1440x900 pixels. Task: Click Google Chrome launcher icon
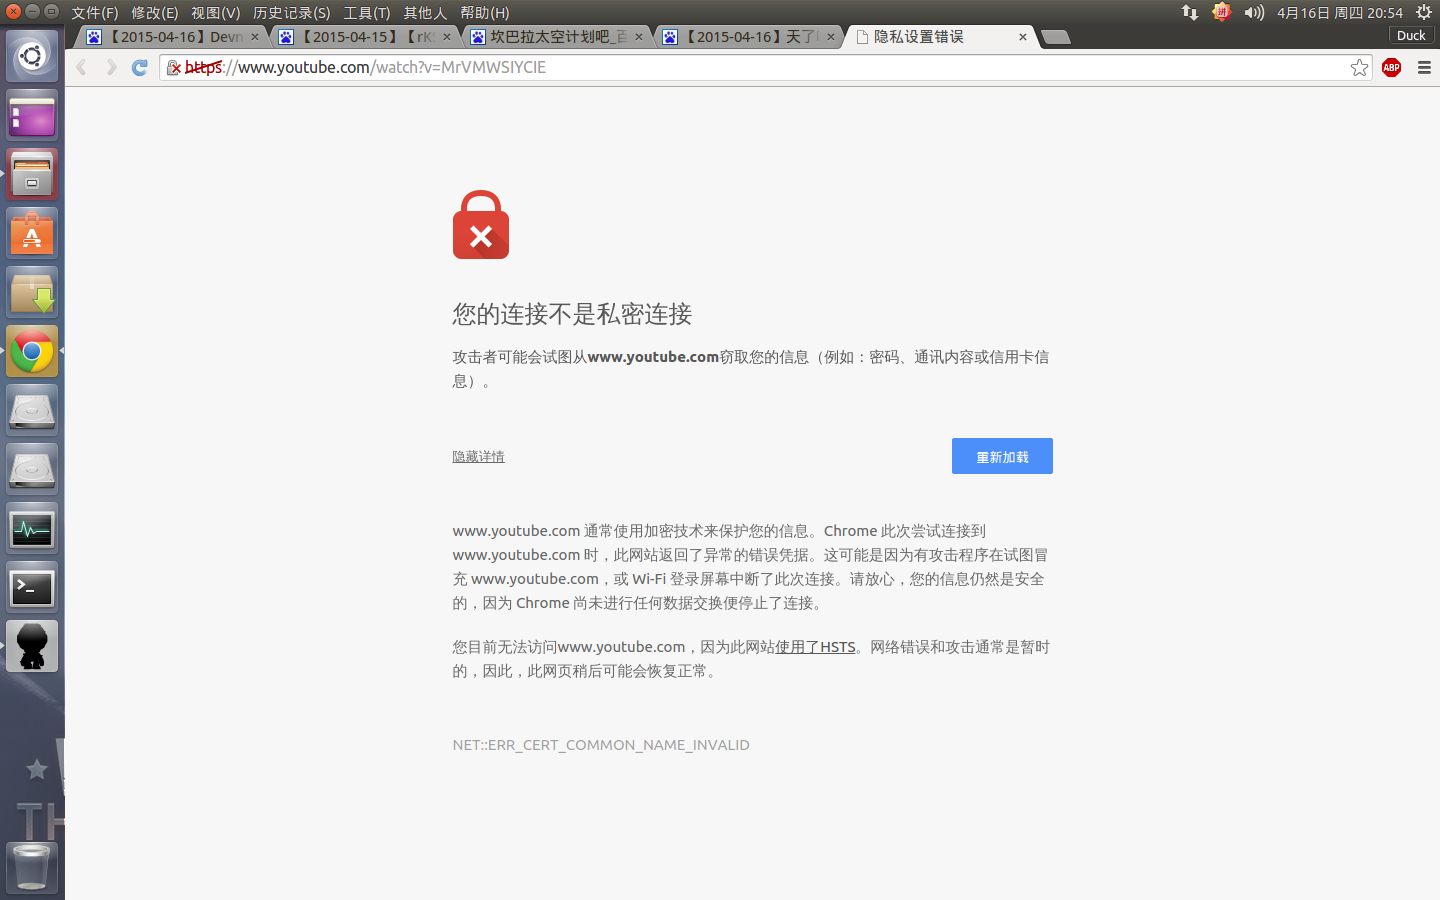(32, 352)
